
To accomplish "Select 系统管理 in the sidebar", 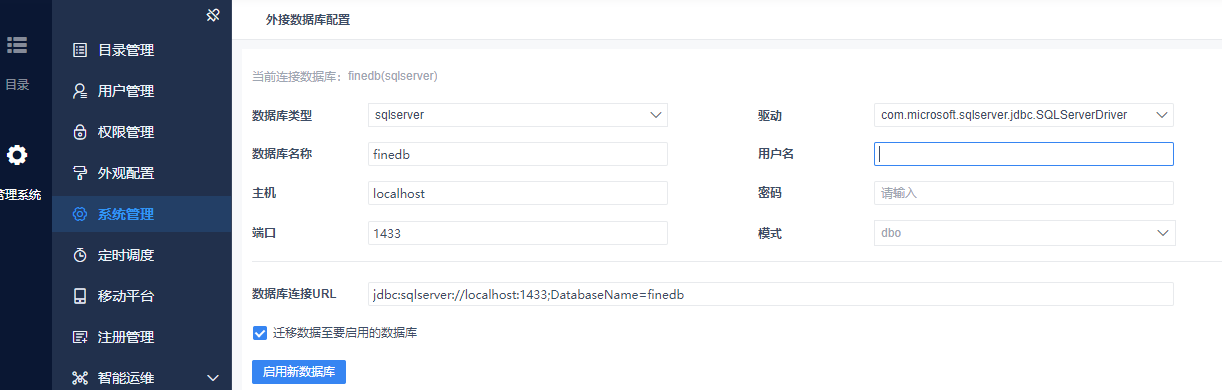I will coord(142,214).
